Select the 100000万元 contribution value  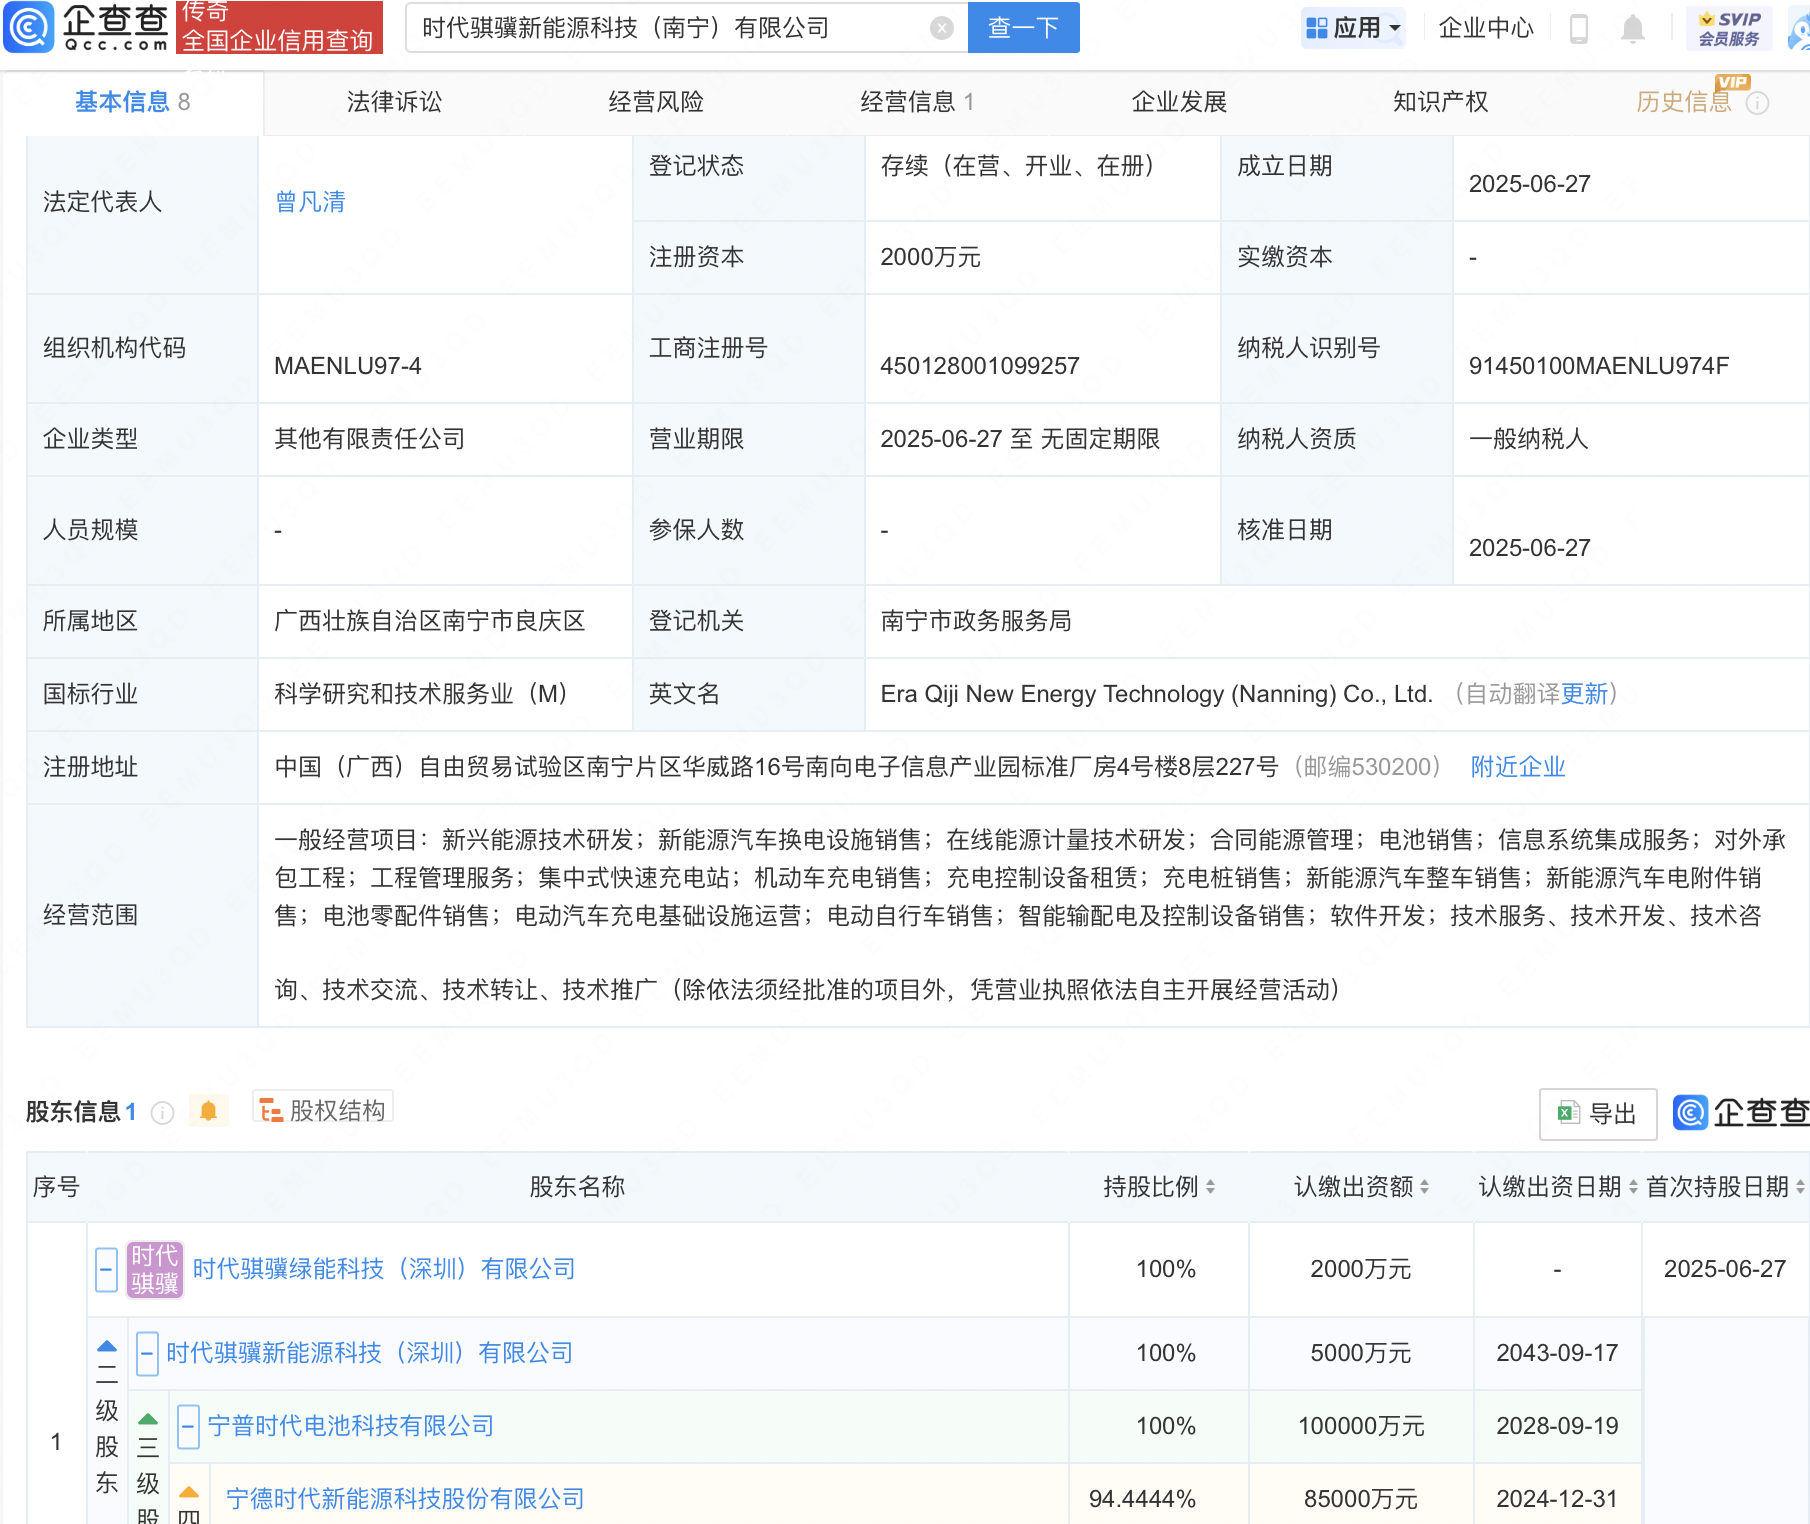(x=1361, y=1426)
